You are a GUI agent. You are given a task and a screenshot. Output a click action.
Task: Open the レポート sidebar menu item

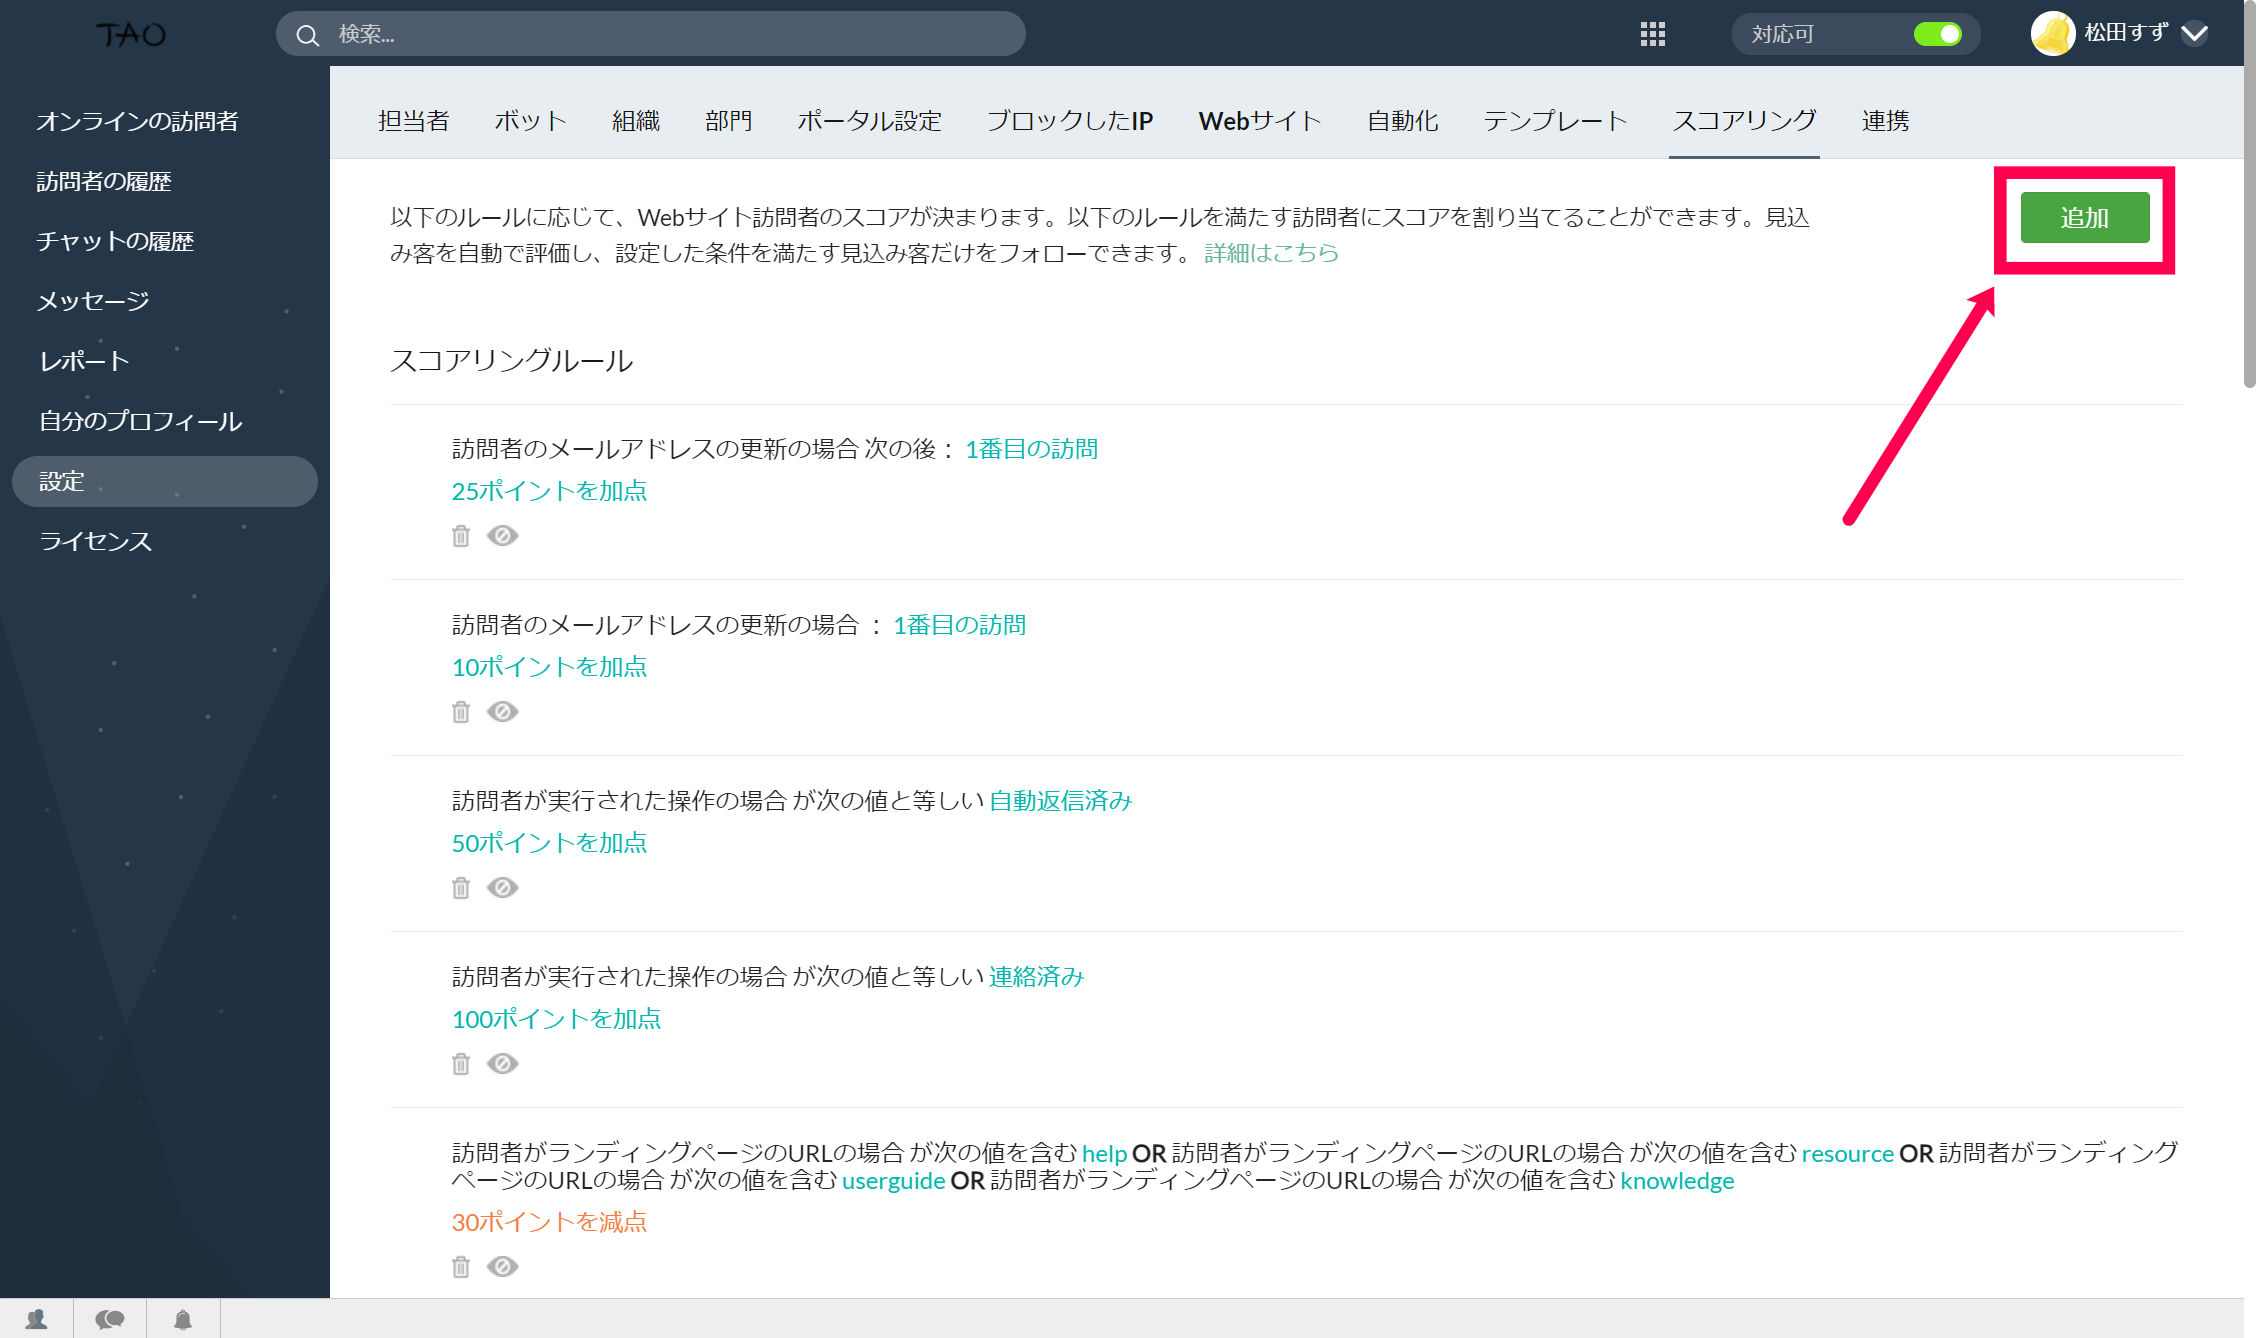(x=85, y=362)
